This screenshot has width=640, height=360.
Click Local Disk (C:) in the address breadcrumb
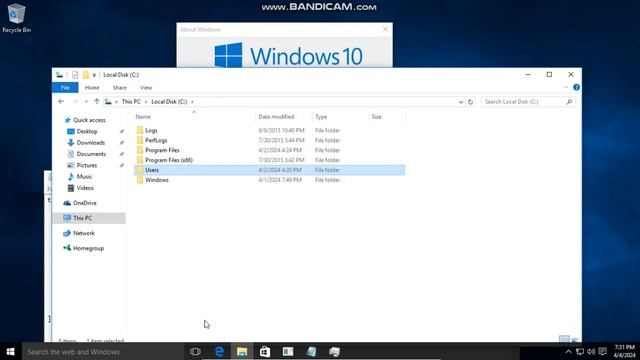pyautogui.click(x=169, y=102)
